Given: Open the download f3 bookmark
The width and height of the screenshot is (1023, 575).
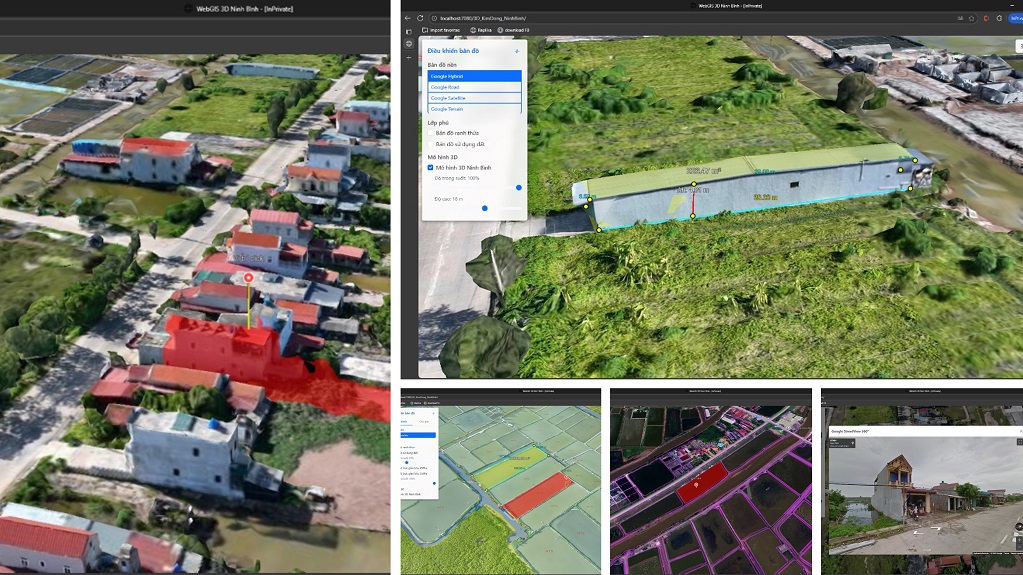Looking at the screenshot, I should click(x=513, y=30).
